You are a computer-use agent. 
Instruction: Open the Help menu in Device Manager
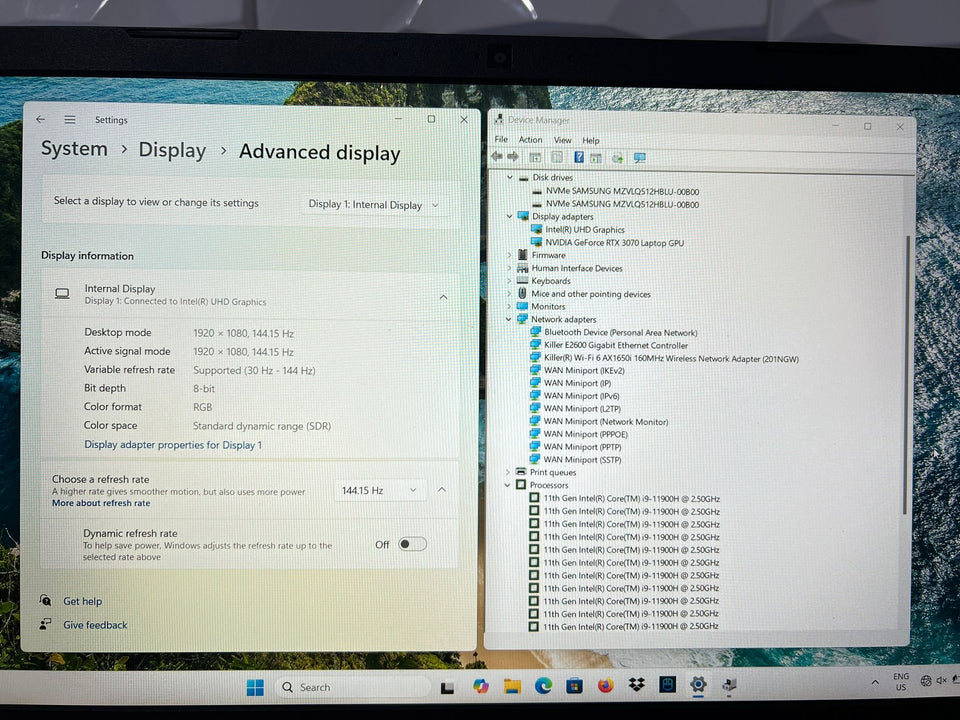(x=590, y=141)
